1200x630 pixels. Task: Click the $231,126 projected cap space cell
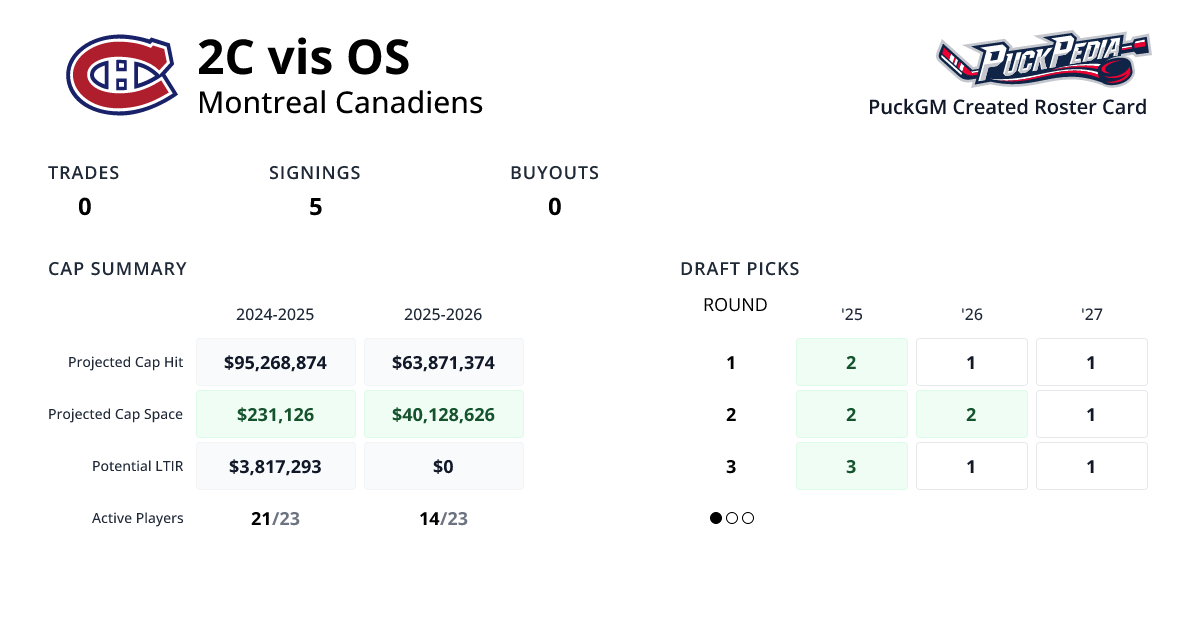[276, 414]
